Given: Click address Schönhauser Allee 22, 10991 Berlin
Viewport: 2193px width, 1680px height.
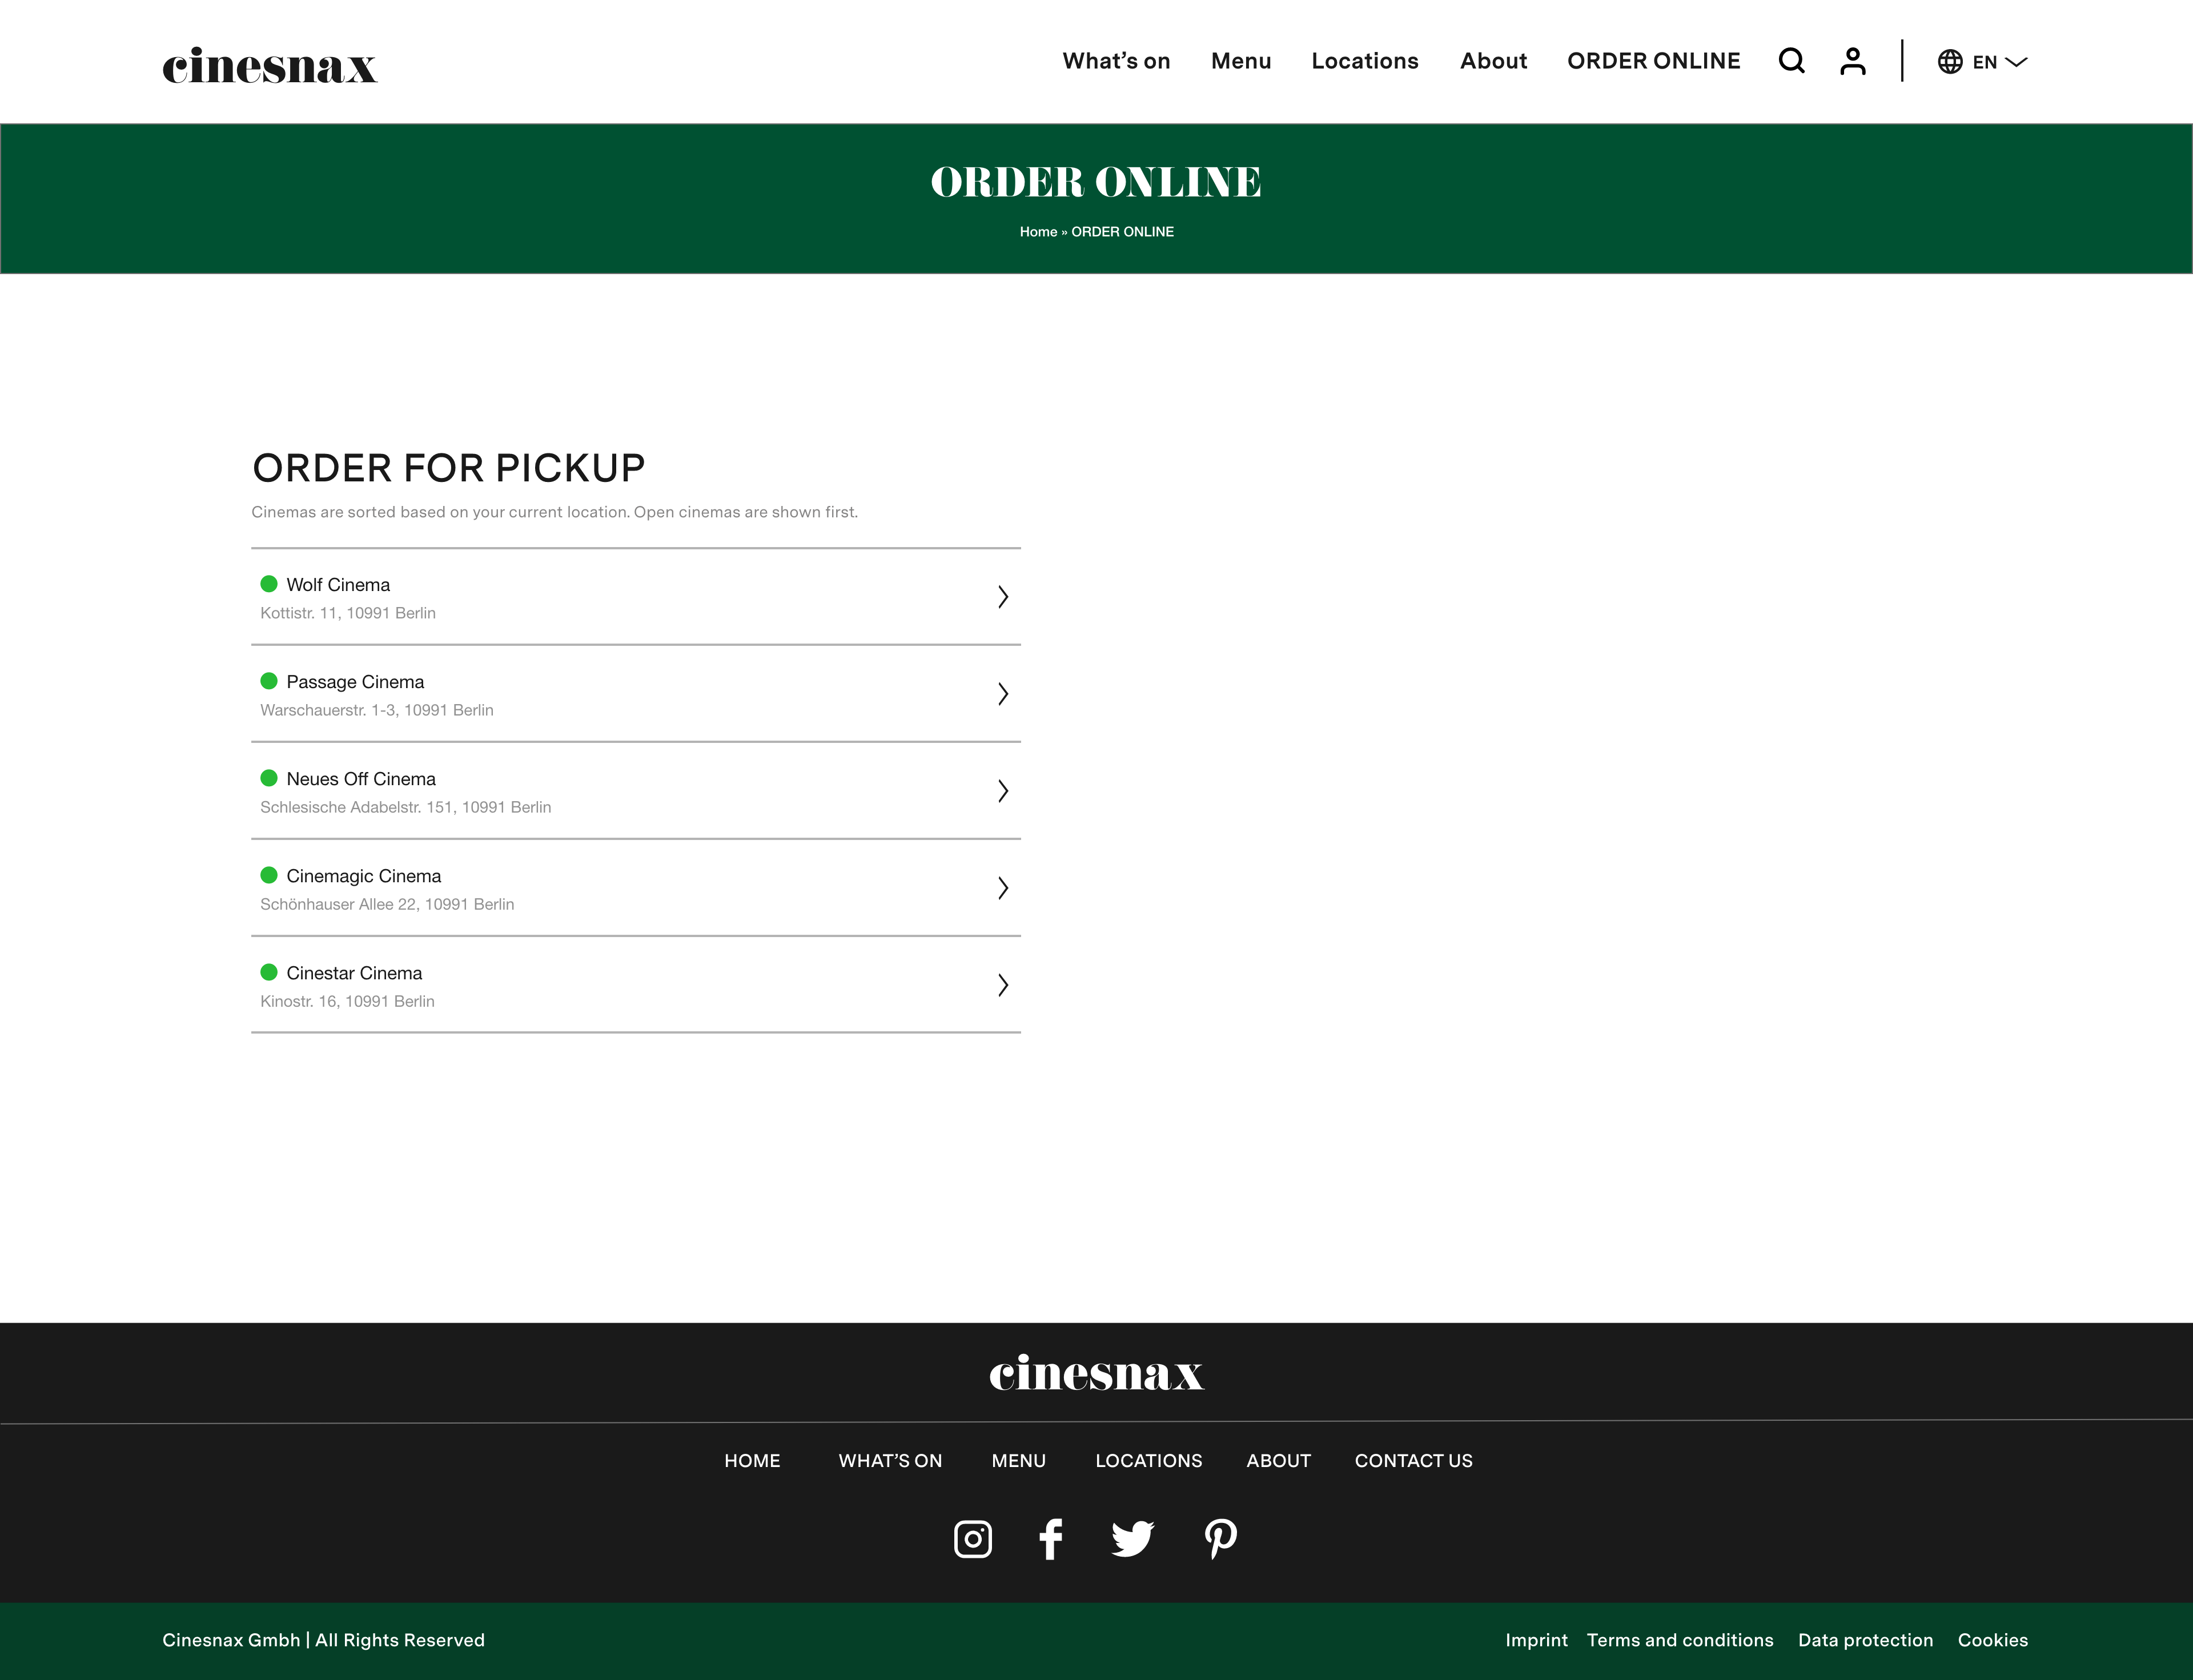Looking at the screenshot, I should point(387,904).
